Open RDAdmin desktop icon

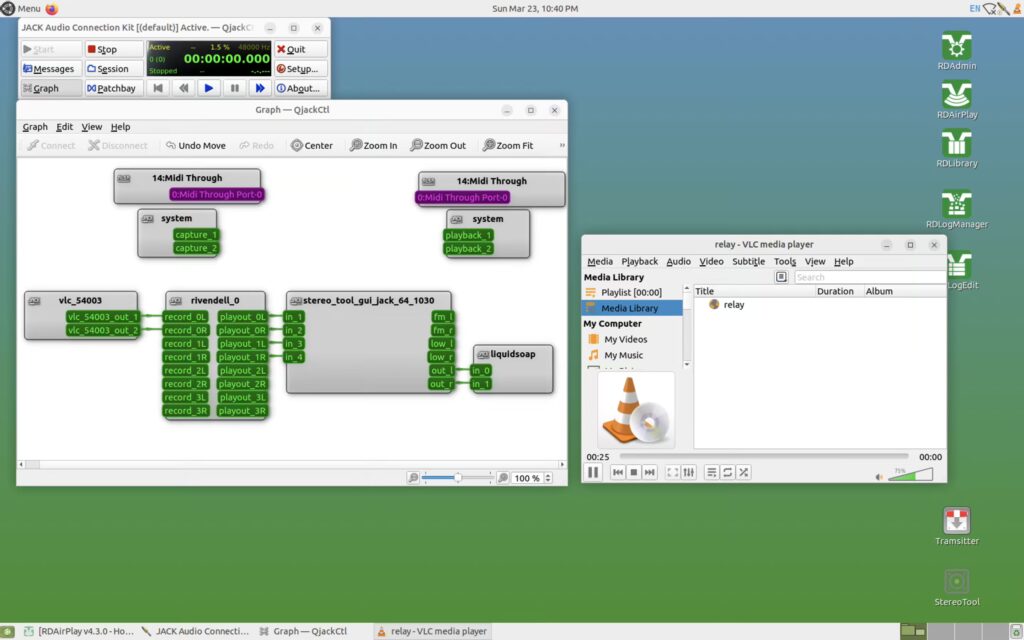[x=956, y=50]
